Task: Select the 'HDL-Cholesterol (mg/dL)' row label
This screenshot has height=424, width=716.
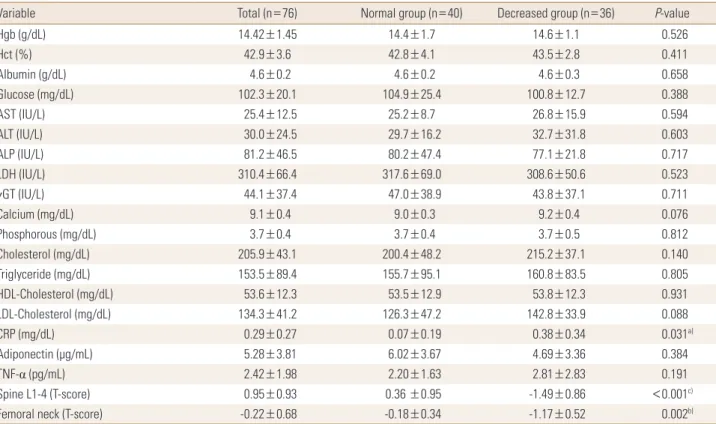Action: point(56,294)
